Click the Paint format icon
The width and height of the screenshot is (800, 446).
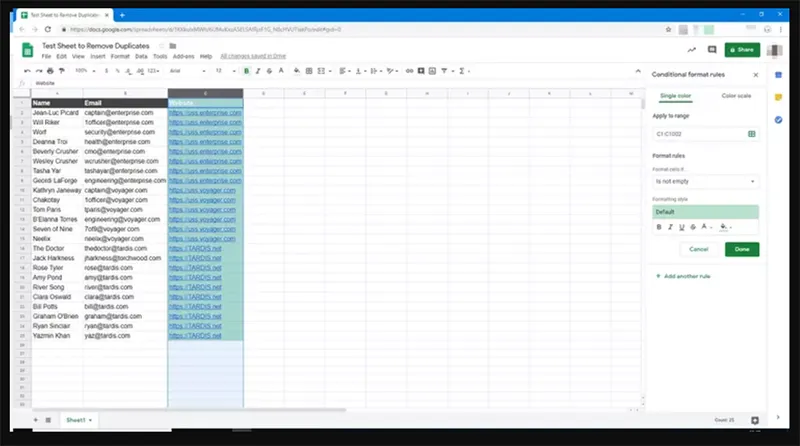tap(62, 71)
